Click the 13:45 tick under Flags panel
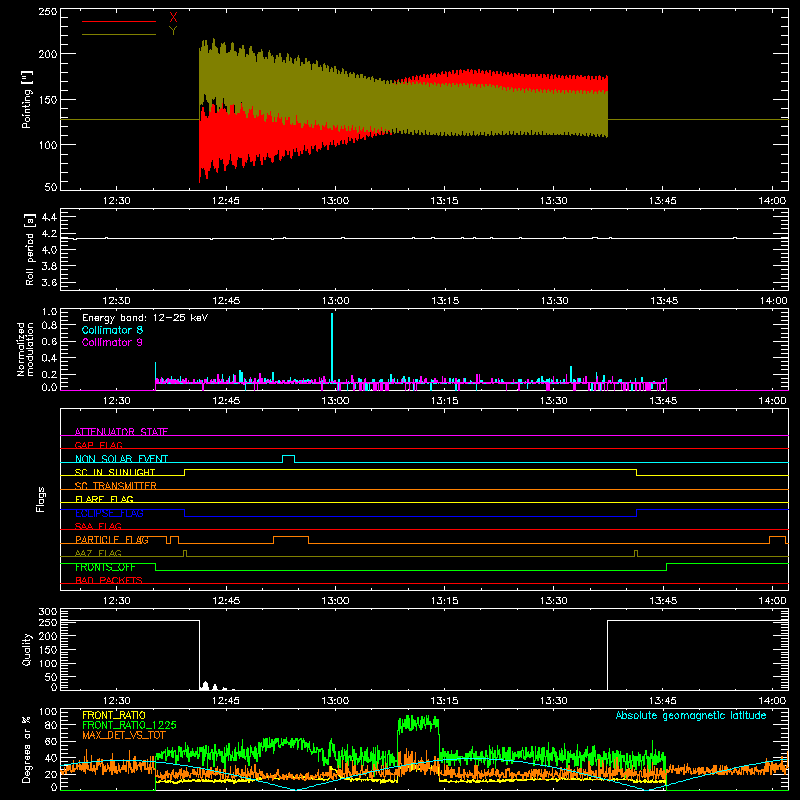 (663, 601)
